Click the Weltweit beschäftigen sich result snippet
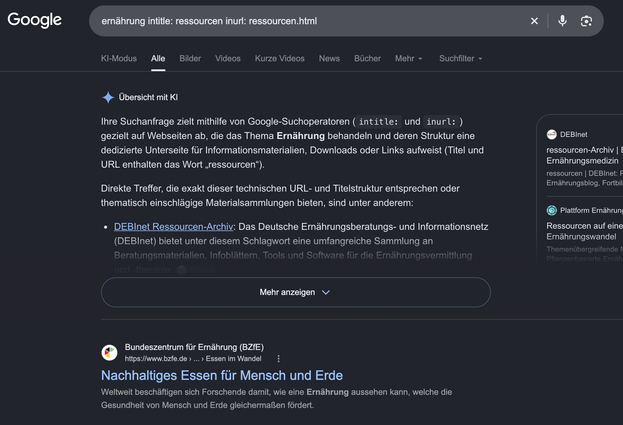 (277, 398)
